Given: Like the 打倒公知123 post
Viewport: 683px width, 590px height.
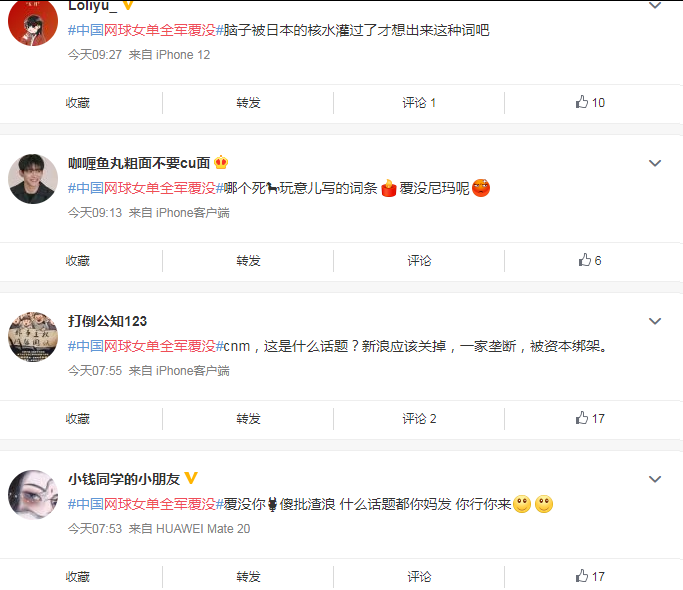Looking at the screenshot, I should coord(590,418).
